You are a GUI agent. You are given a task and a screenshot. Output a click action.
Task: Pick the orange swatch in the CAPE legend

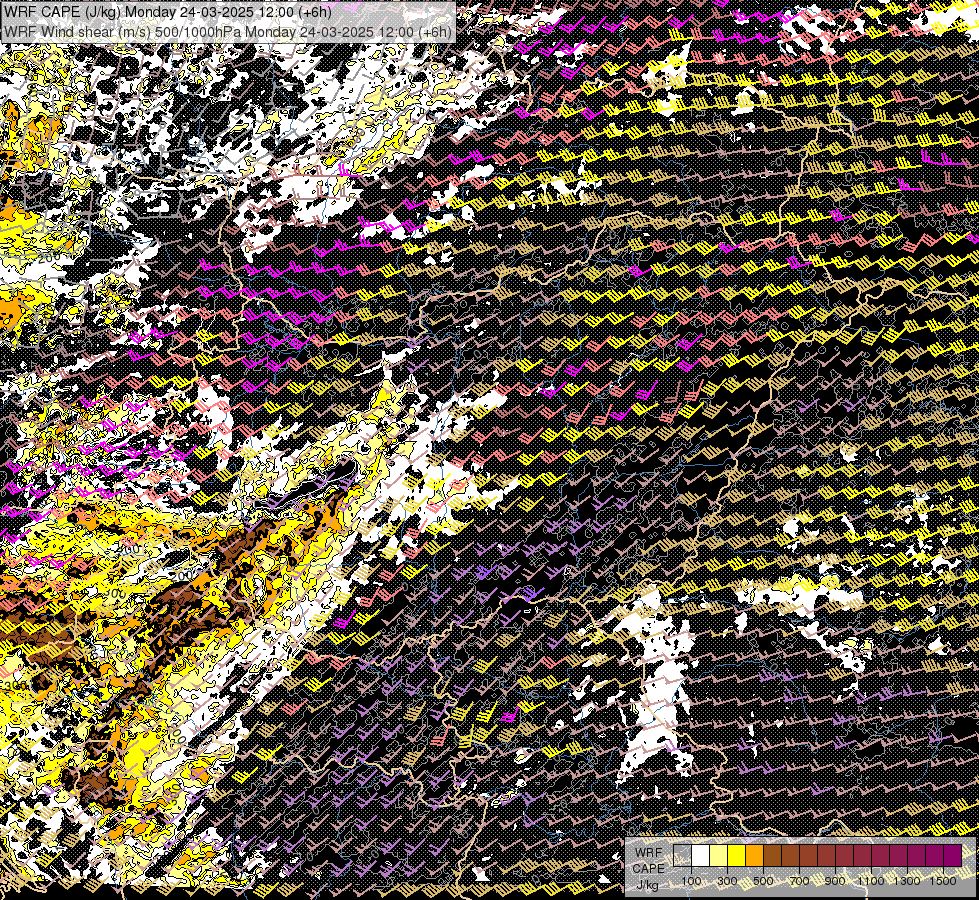(754, 856)
